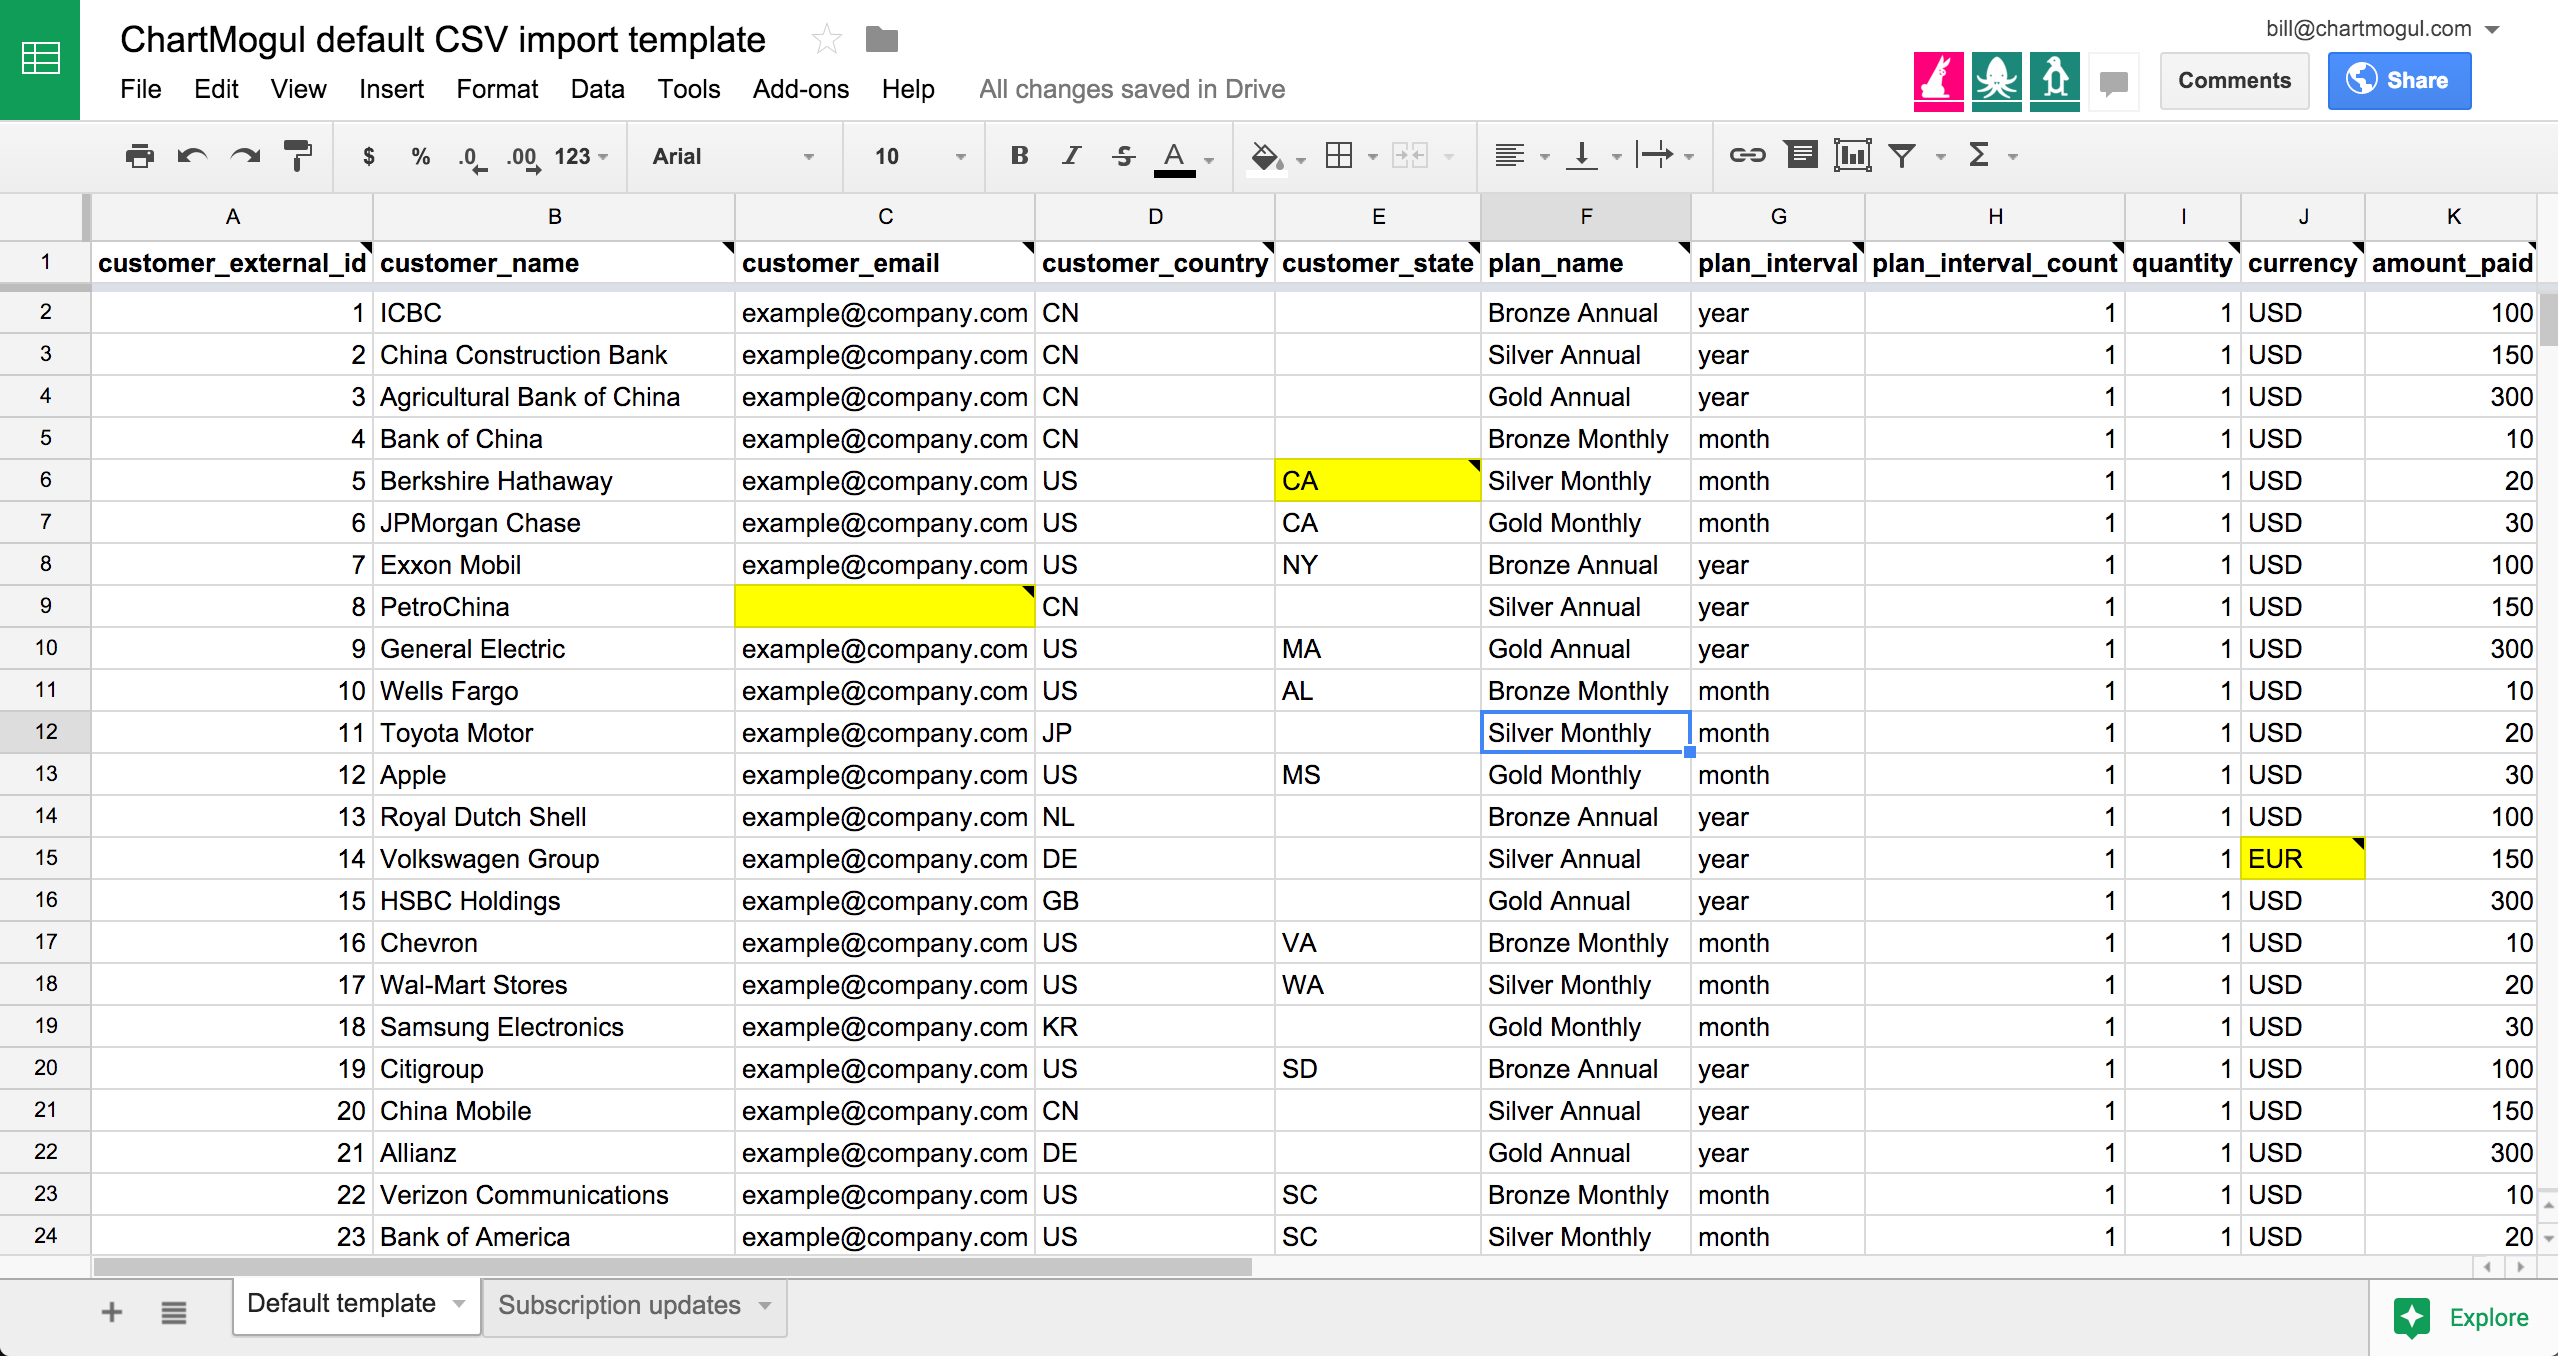The height and width of the screenshot is (1356, 2558).
Task: Apply strikethrough formatting
Action: (x=1122, y=156)
